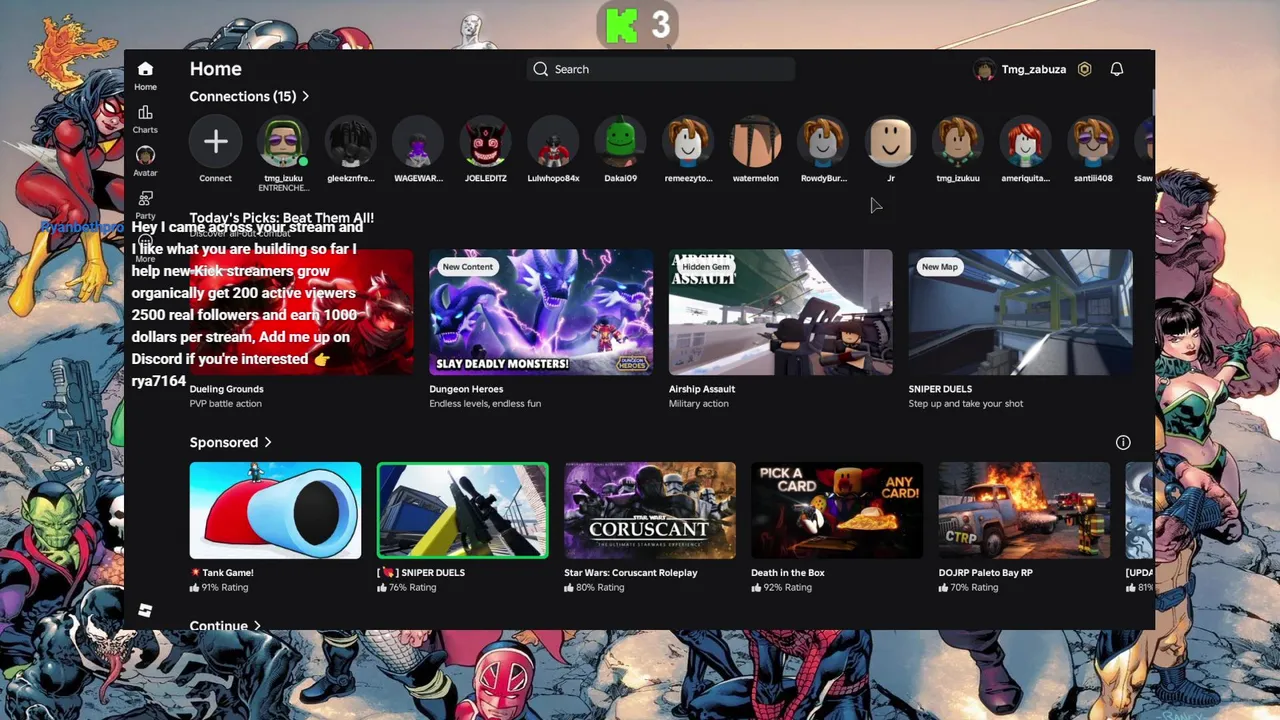Open the Avatar sidebar item
The image size is (1280, 720).
(x=145, y=161)
